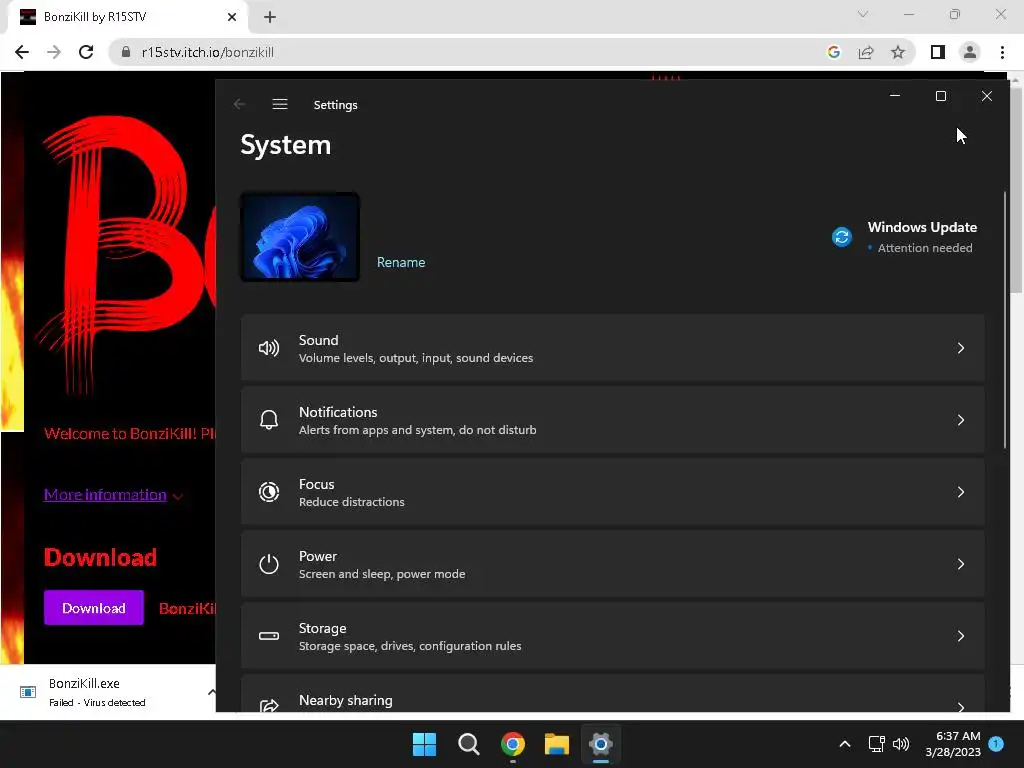
Task: Click the Welcome to BonziKill text
Action: pos(129,434)
